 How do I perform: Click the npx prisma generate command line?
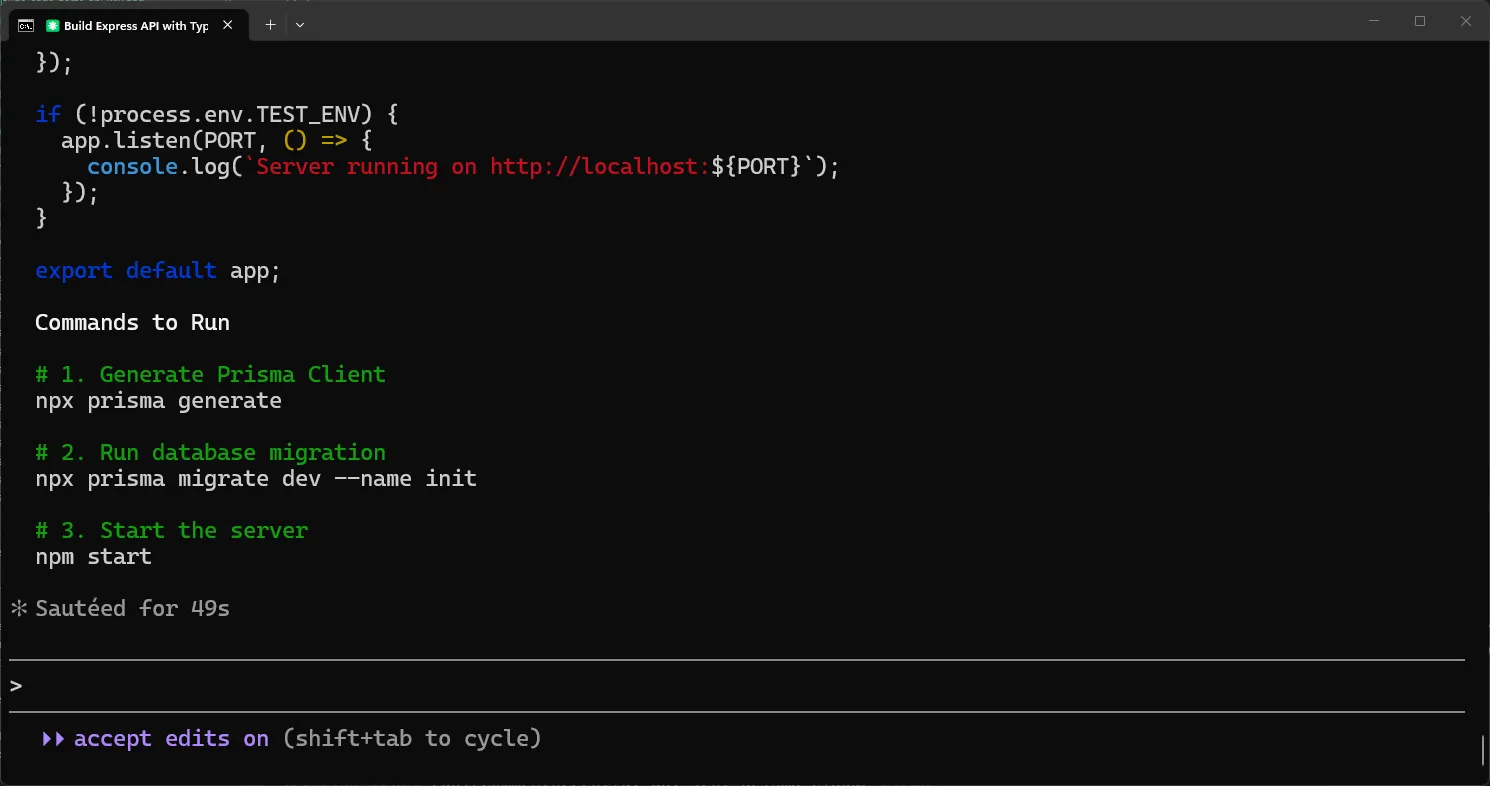pos(158,401)
